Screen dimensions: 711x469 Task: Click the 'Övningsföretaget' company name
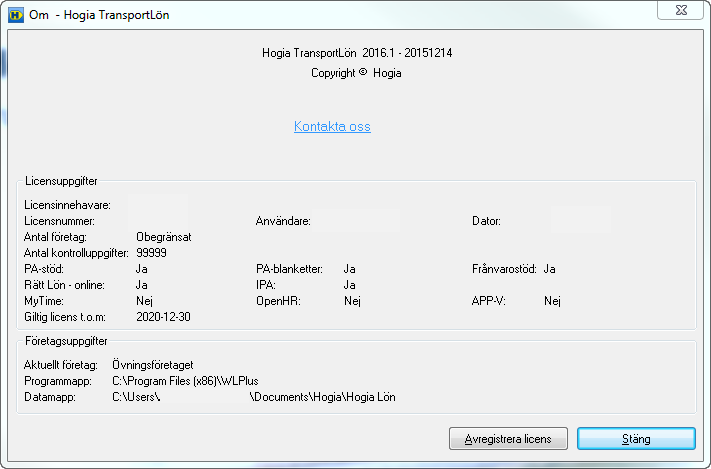tap(153, 365)
